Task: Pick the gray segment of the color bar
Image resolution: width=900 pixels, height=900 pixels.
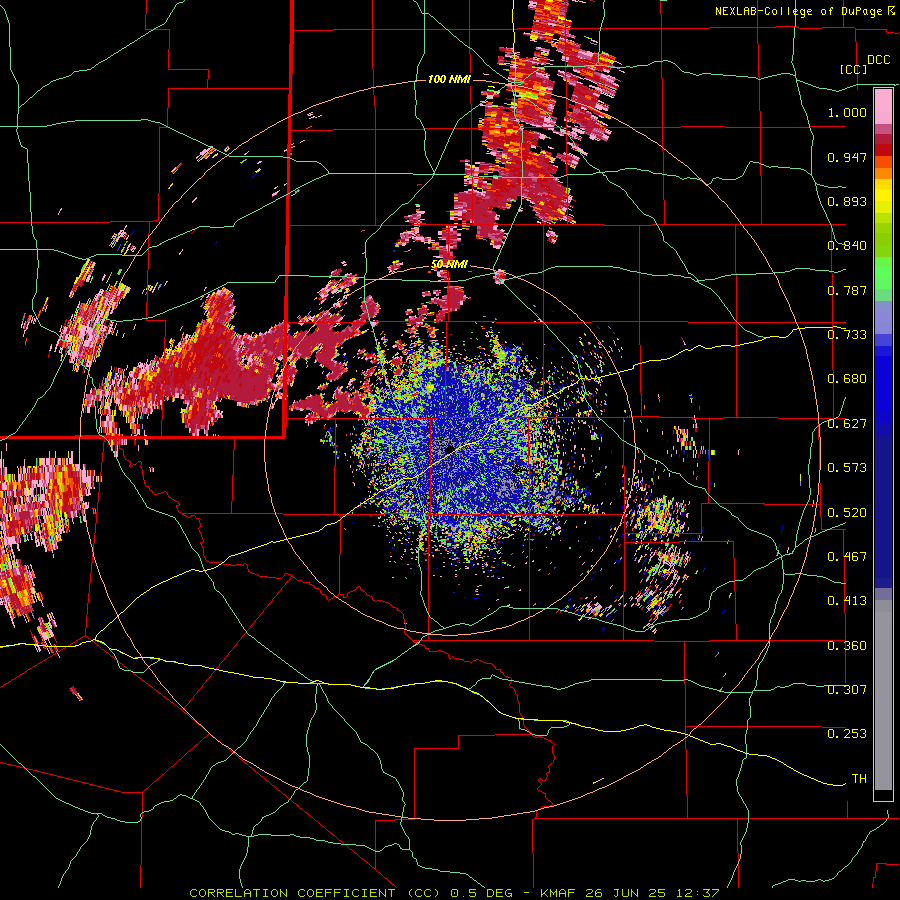Action: point(883,695)
